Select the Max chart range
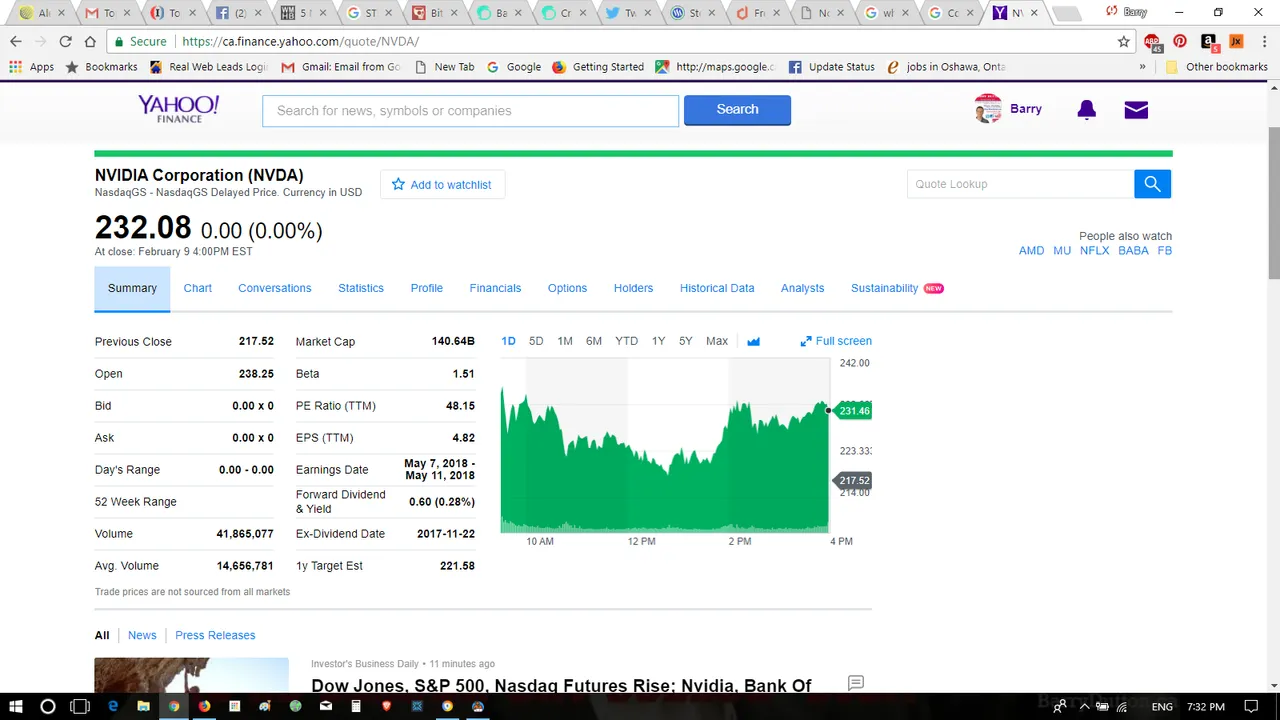 (717, 341)
